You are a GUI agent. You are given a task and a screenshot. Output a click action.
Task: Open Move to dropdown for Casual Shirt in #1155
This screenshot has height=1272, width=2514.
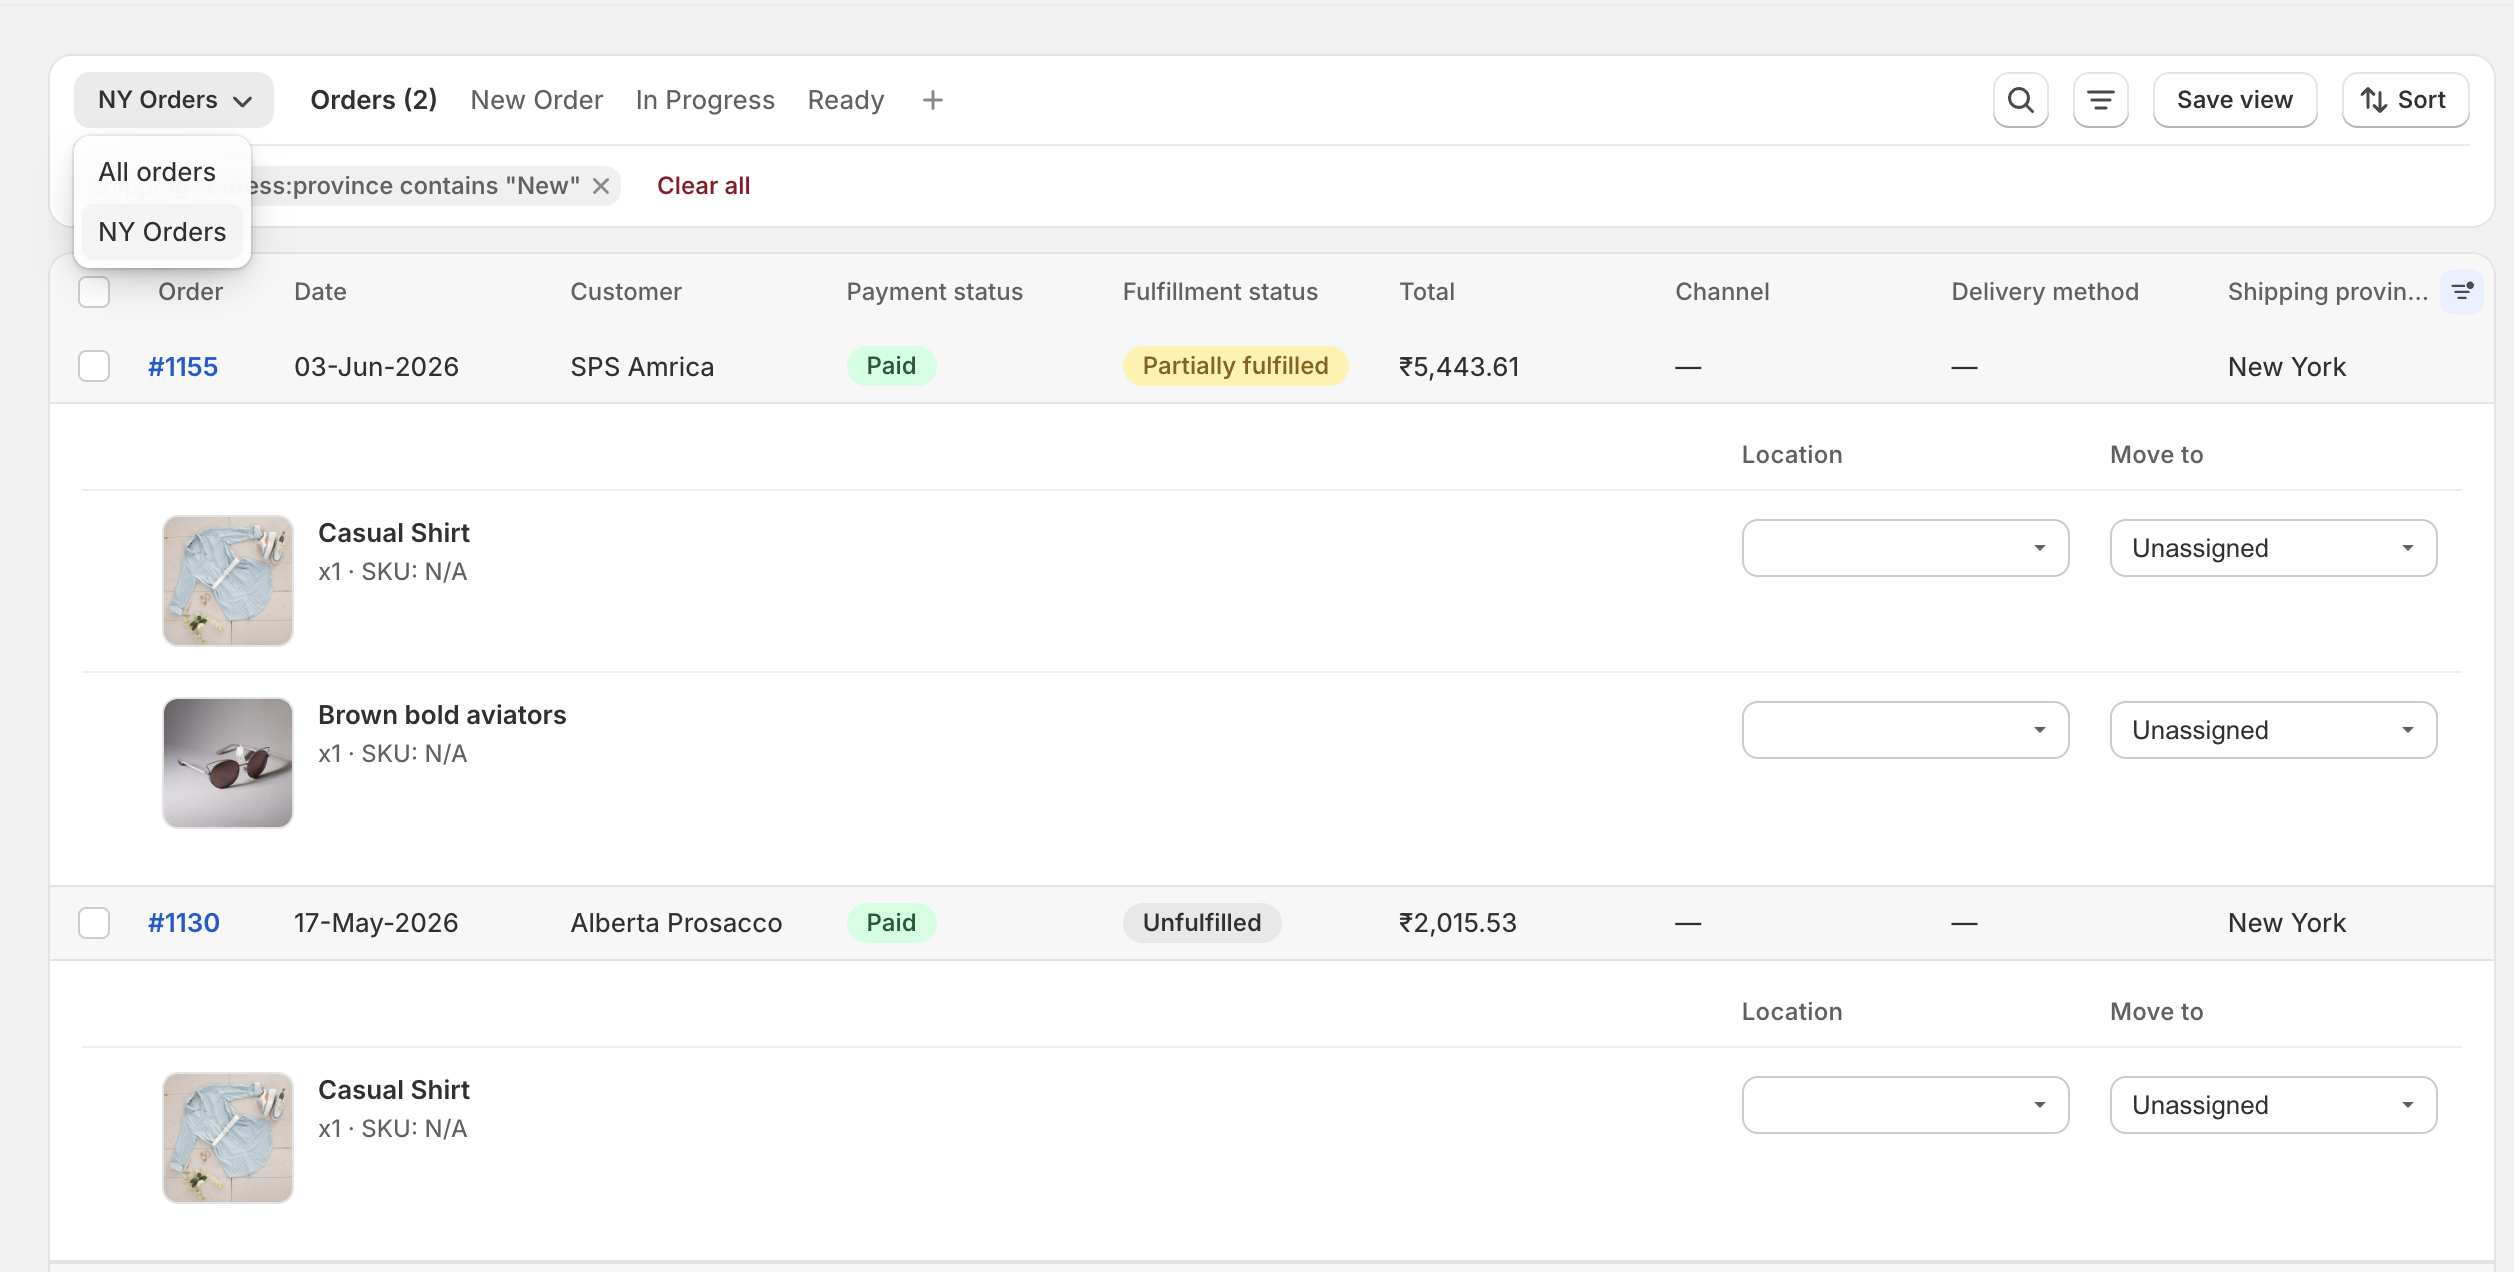pyautogui.click(x=2273, y=548)
